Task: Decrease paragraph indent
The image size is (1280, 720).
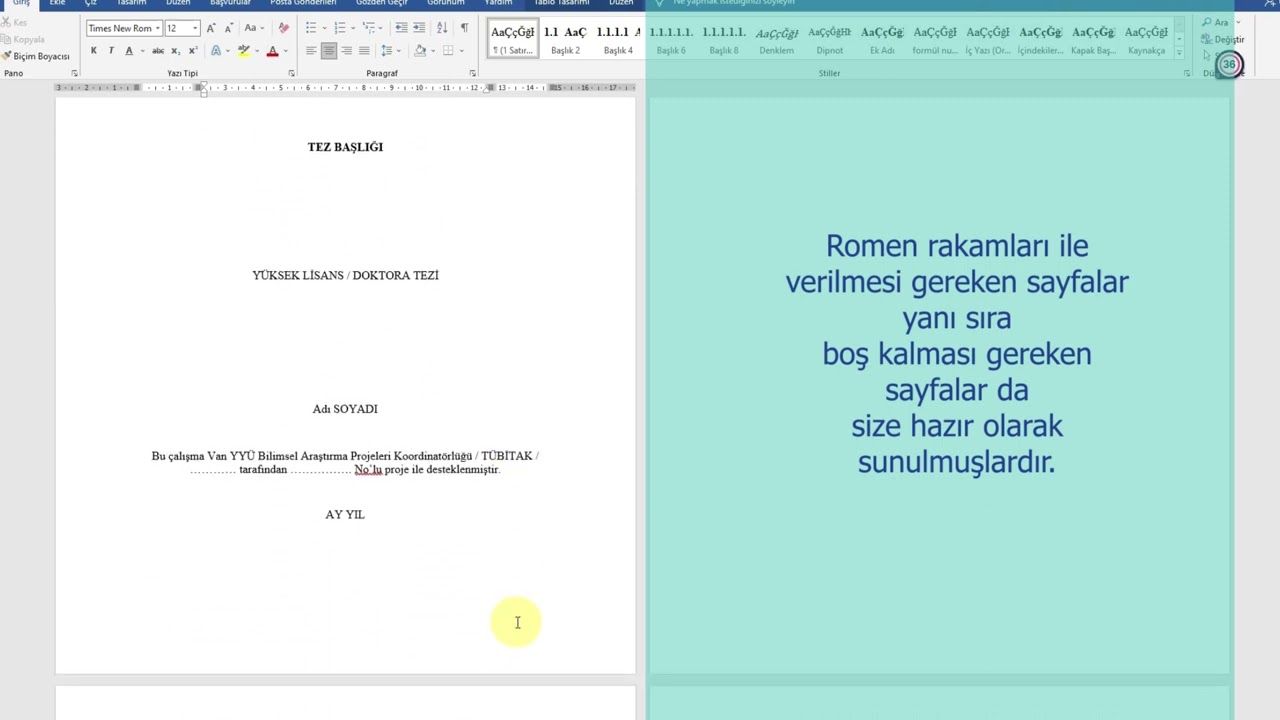Action: [x=401, y=28]
